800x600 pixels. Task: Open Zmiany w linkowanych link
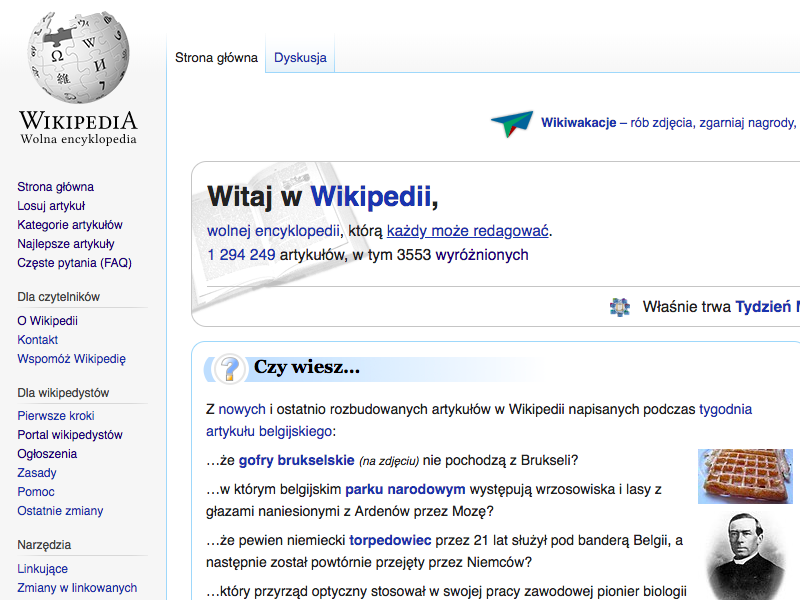pos(77,588)
